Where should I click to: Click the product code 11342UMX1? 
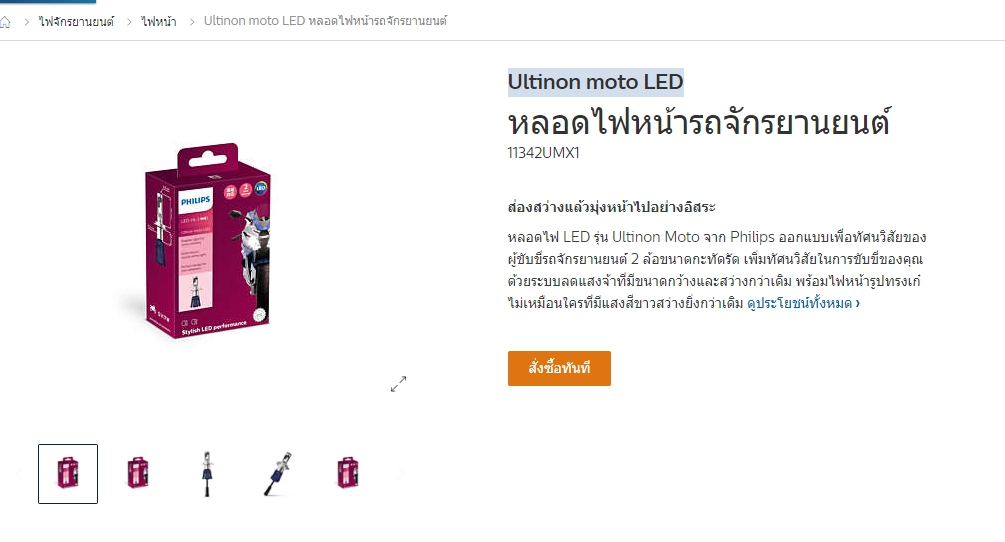[544, 152]
